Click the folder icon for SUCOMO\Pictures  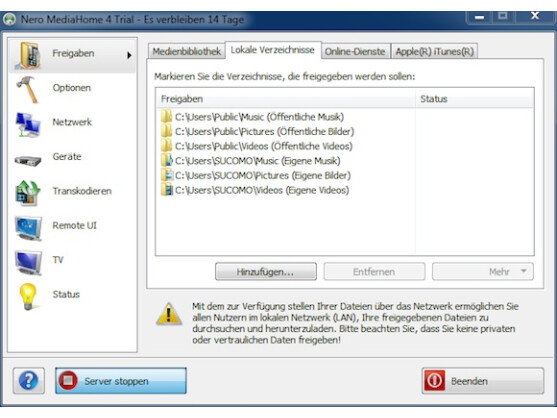(166, 175)
